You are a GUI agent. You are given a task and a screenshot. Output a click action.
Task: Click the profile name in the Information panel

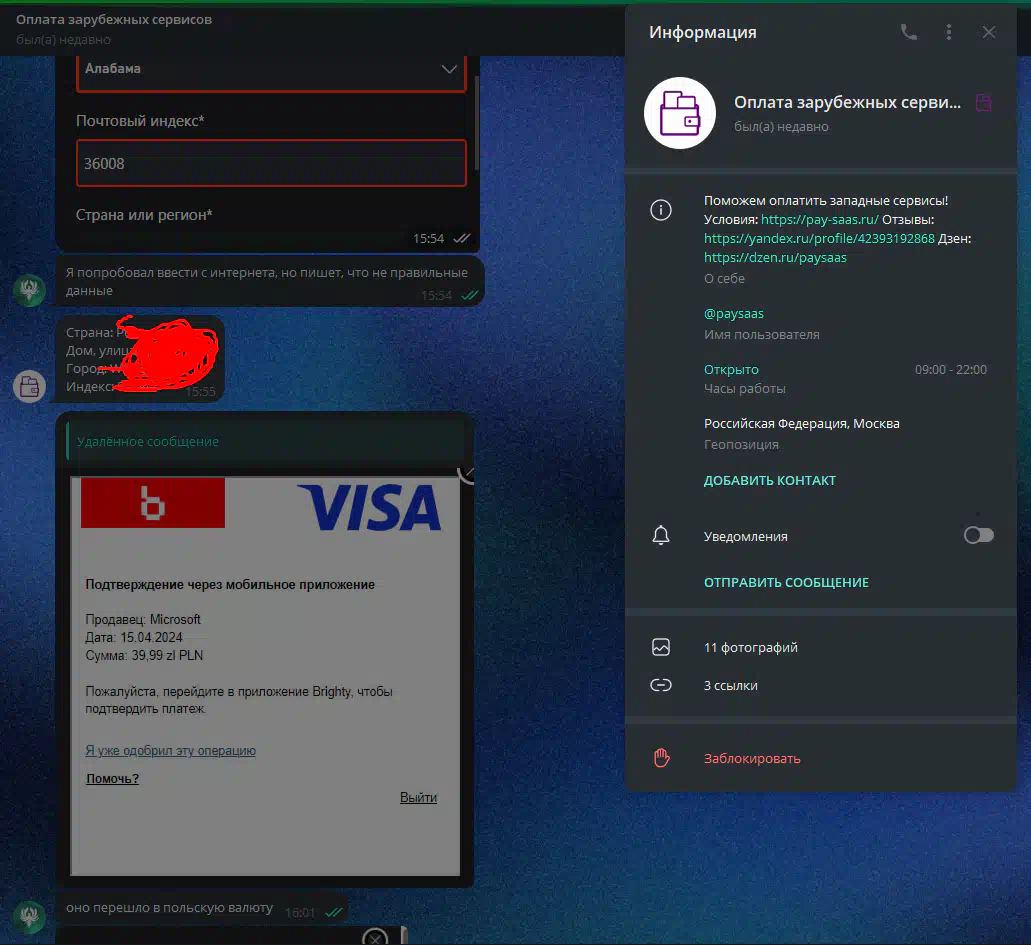click(x=847, y=103)
